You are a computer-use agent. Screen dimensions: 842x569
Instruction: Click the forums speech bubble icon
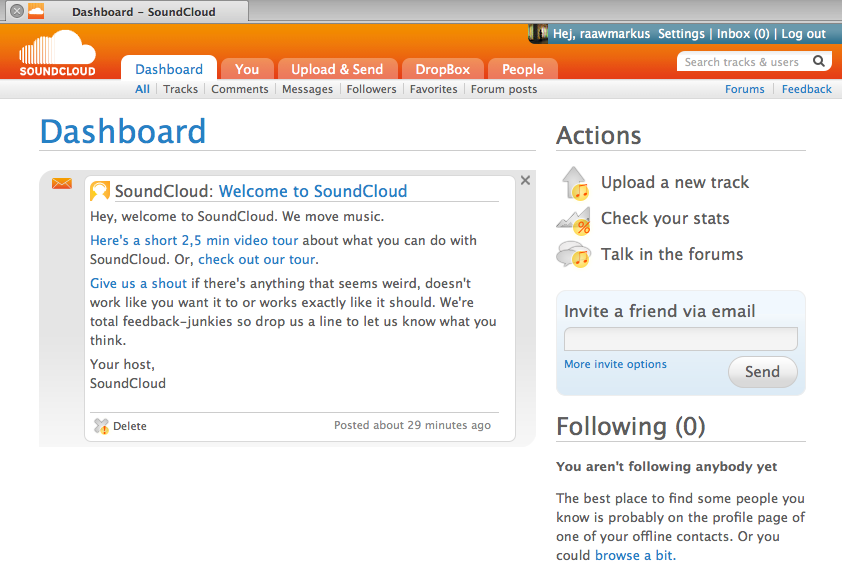[574, 254]
